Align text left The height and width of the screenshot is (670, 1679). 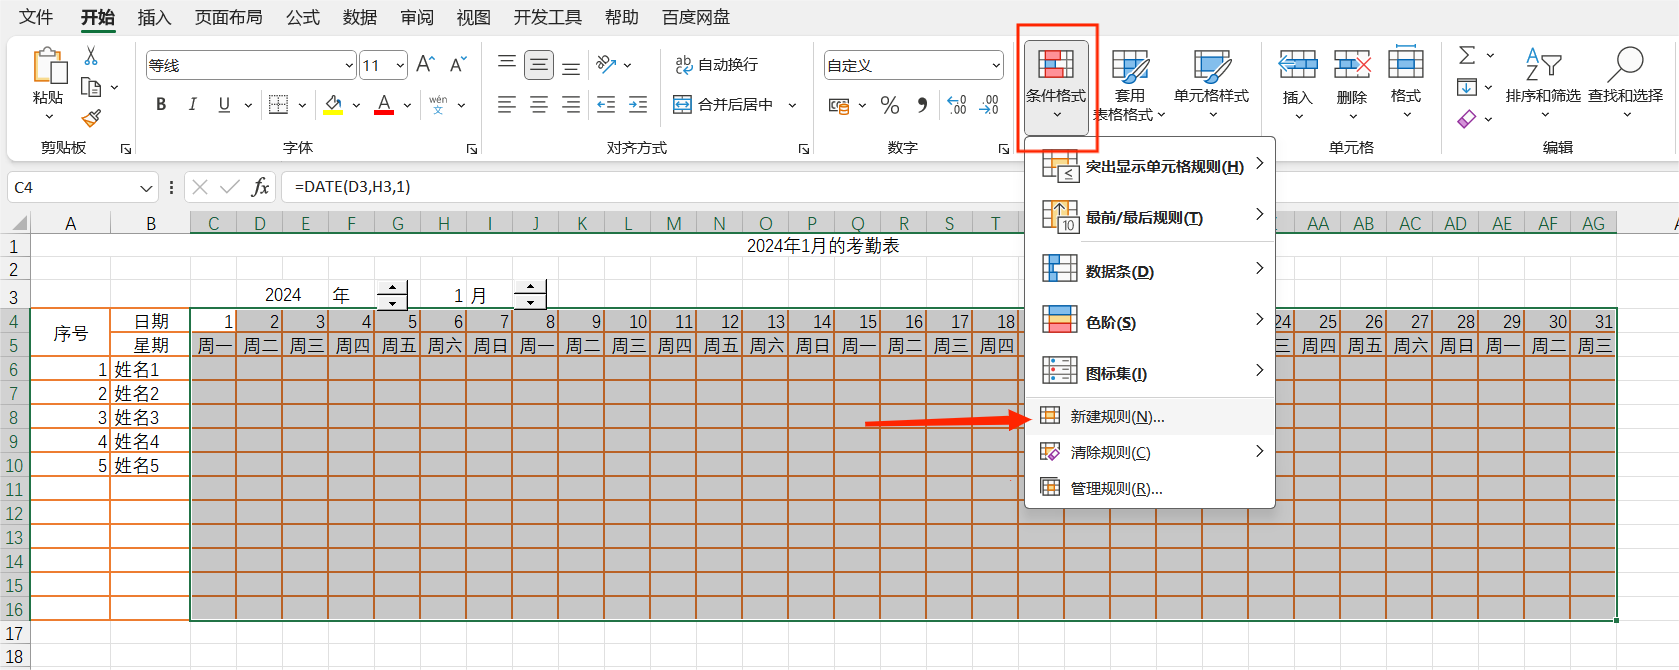[507, 104]
